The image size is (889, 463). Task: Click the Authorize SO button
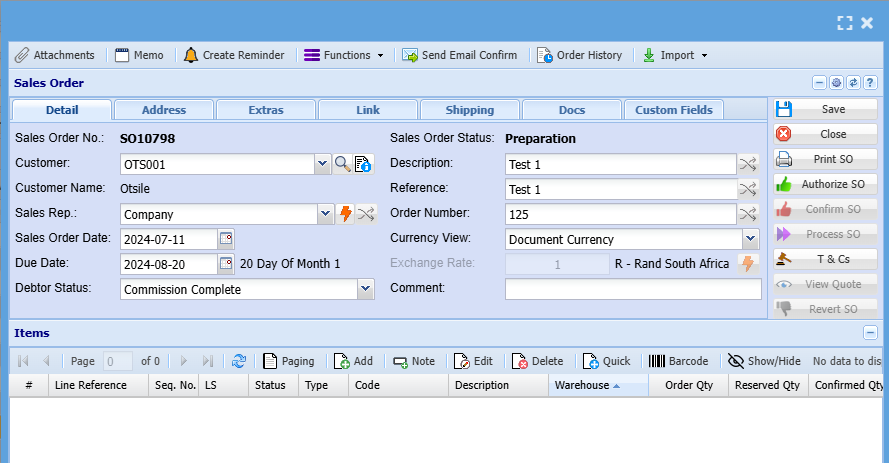[x=825, y=184]
